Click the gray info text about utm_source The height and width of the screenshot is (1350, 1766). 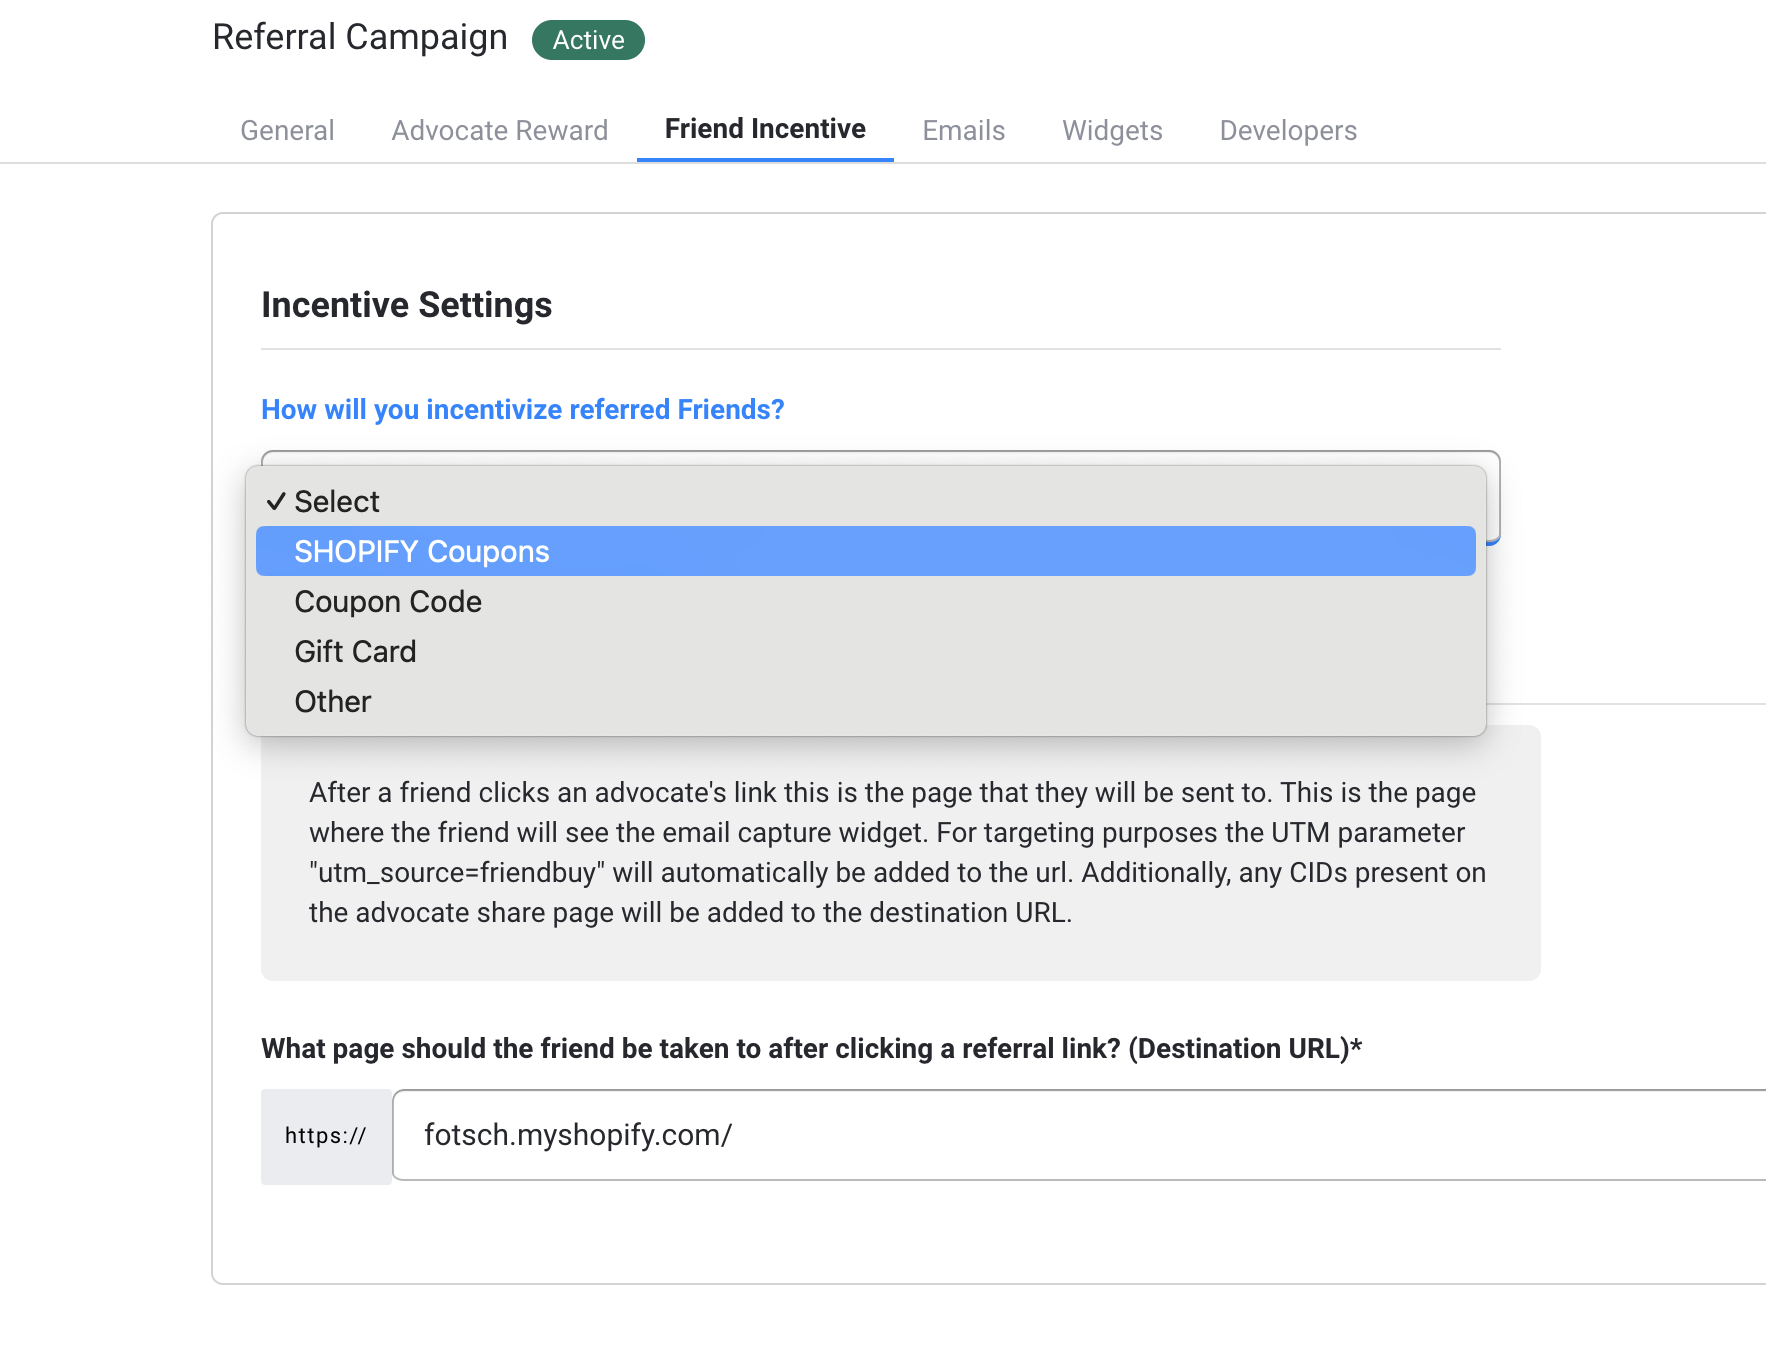[897, 852]
